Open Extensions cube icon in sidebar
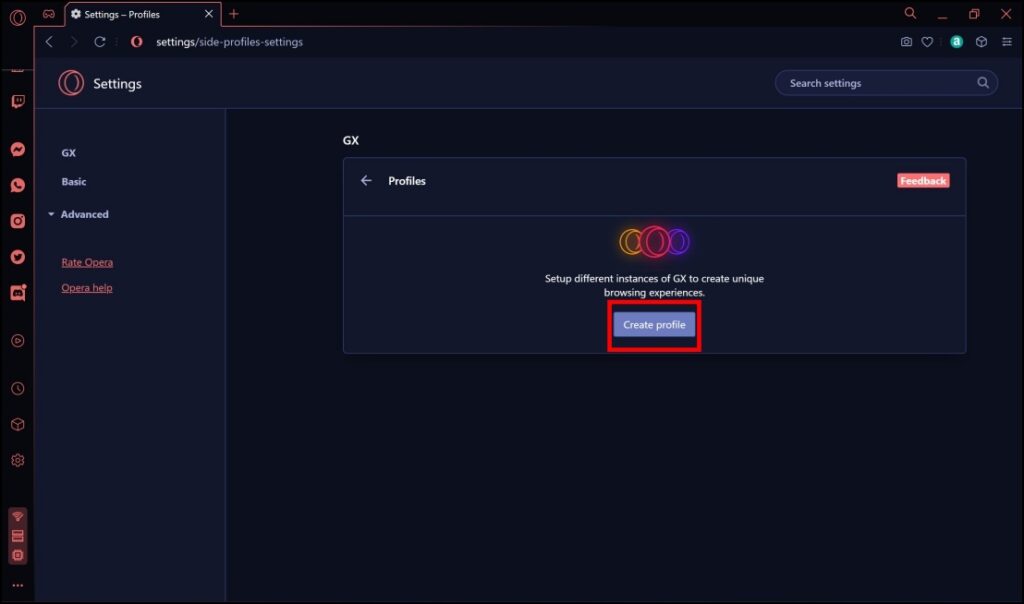The image size is (1024, 604). (x=18, y=424)
